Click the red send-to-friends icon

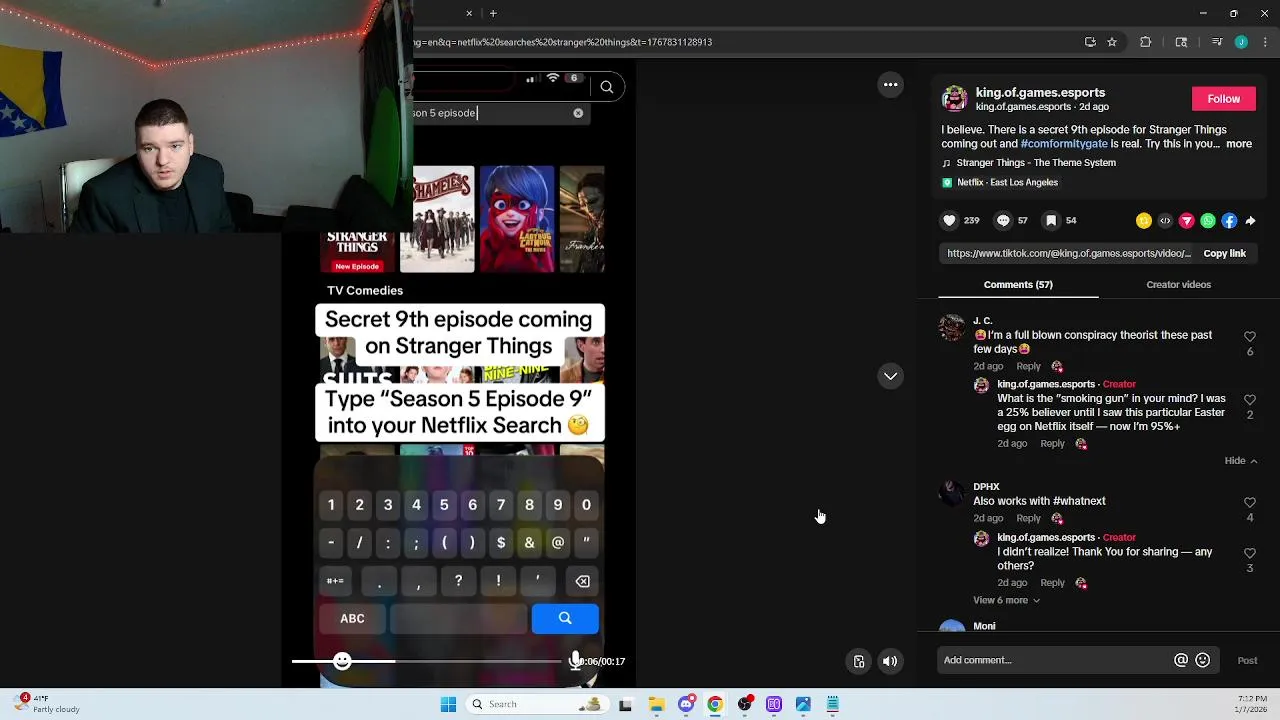point(1187,221)
